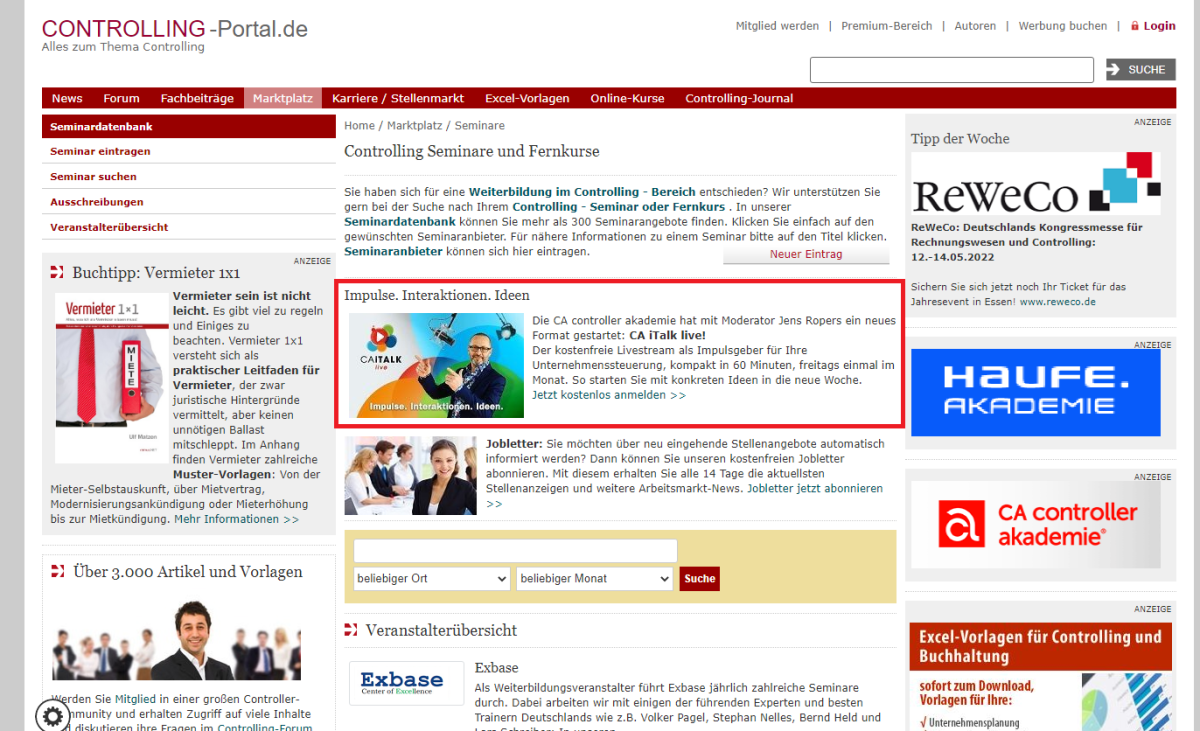Click the SUCHE button in the header
1200x731 pixels.
click(x=1140, y=69)
